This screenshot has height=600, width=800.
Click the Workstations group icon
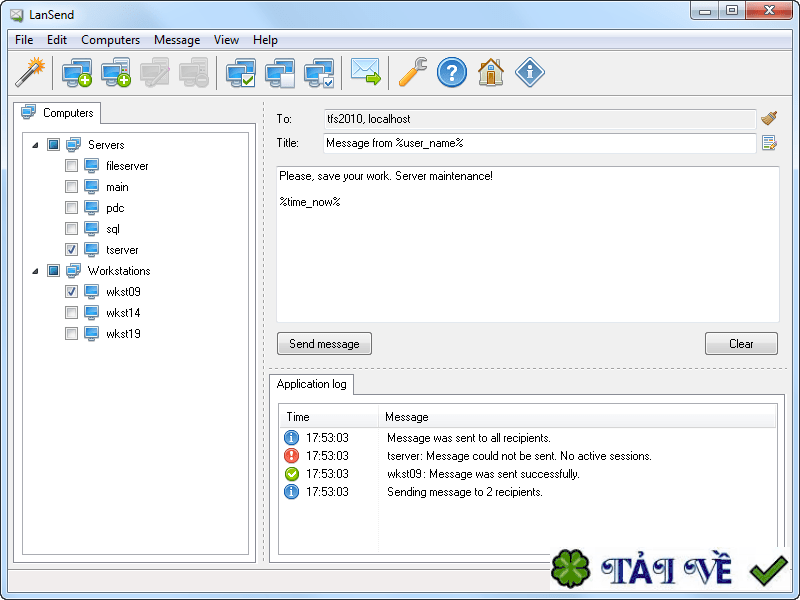(73, 270)
